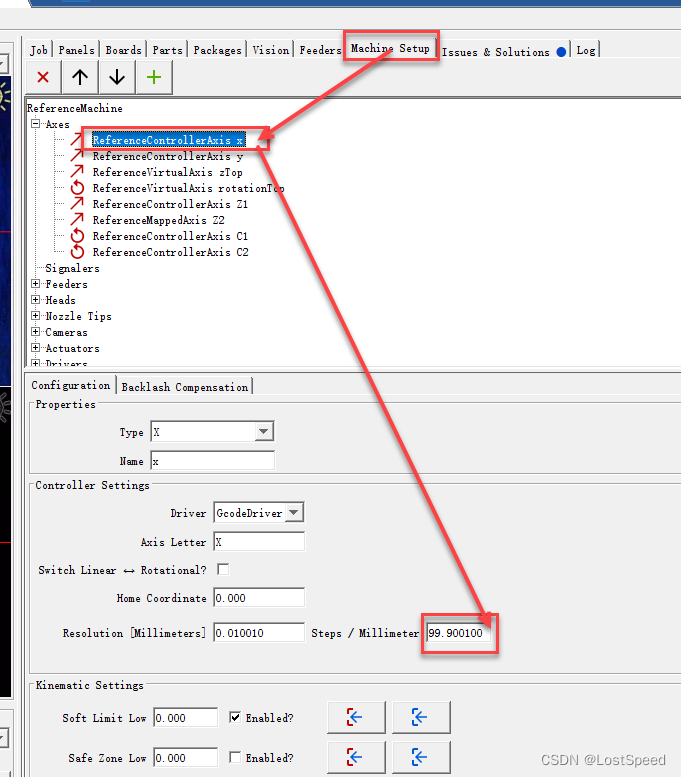
Task: Switch to the Vision tab
Action: coord(271,50)
